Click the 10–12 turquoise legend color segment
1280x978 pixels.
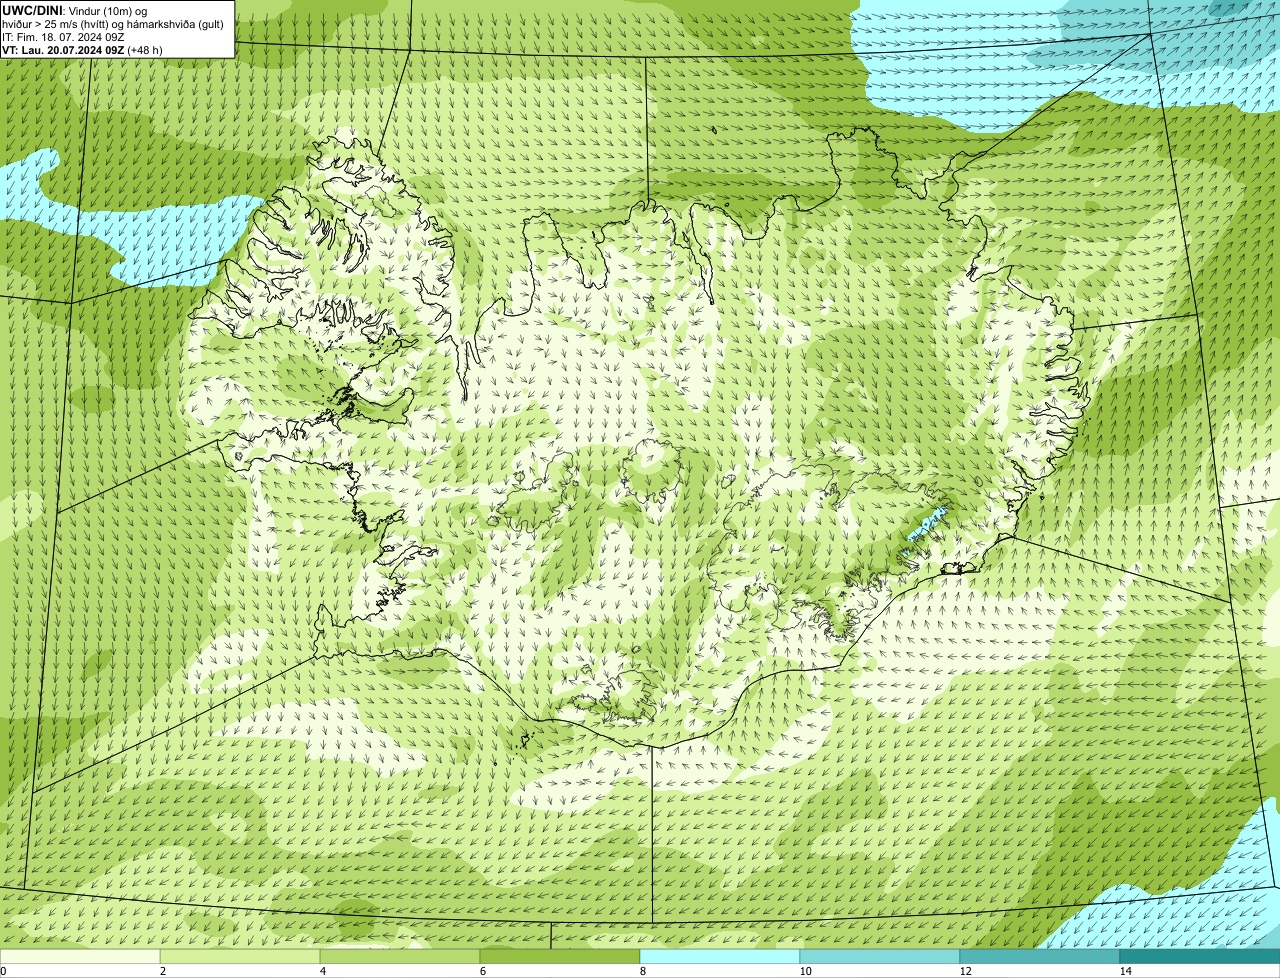click(880, 957)
